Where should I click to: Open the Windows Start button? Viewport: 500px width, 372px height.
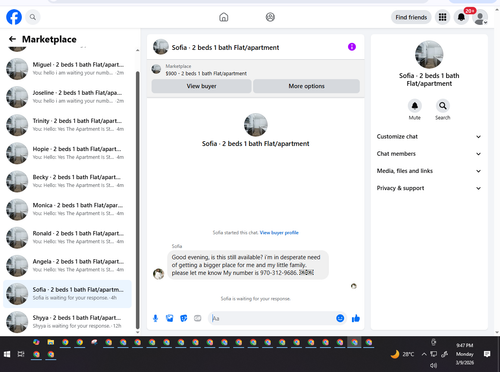(x=7, y=354)
